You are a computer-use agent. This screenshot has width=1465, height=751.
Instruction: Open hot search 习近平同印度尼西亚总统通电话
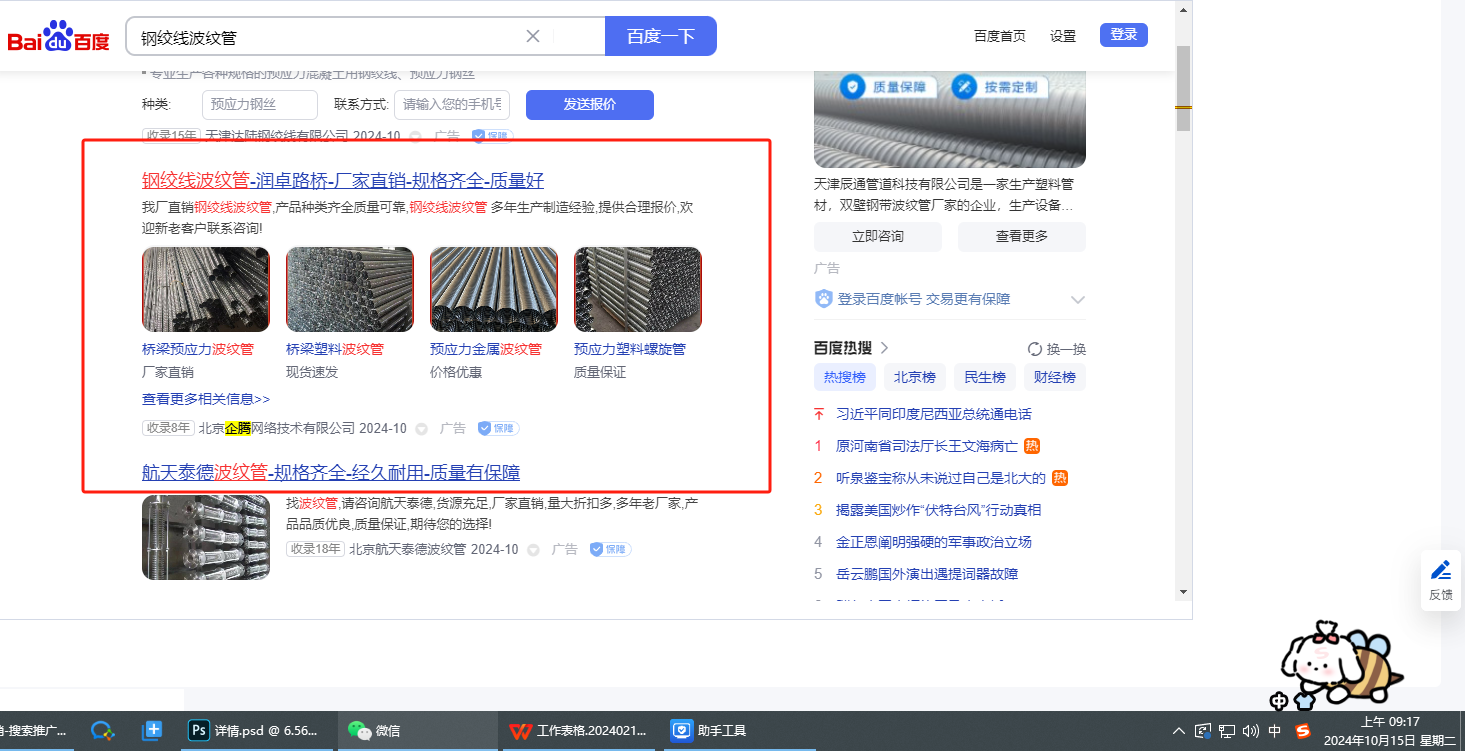coord(934,414)
